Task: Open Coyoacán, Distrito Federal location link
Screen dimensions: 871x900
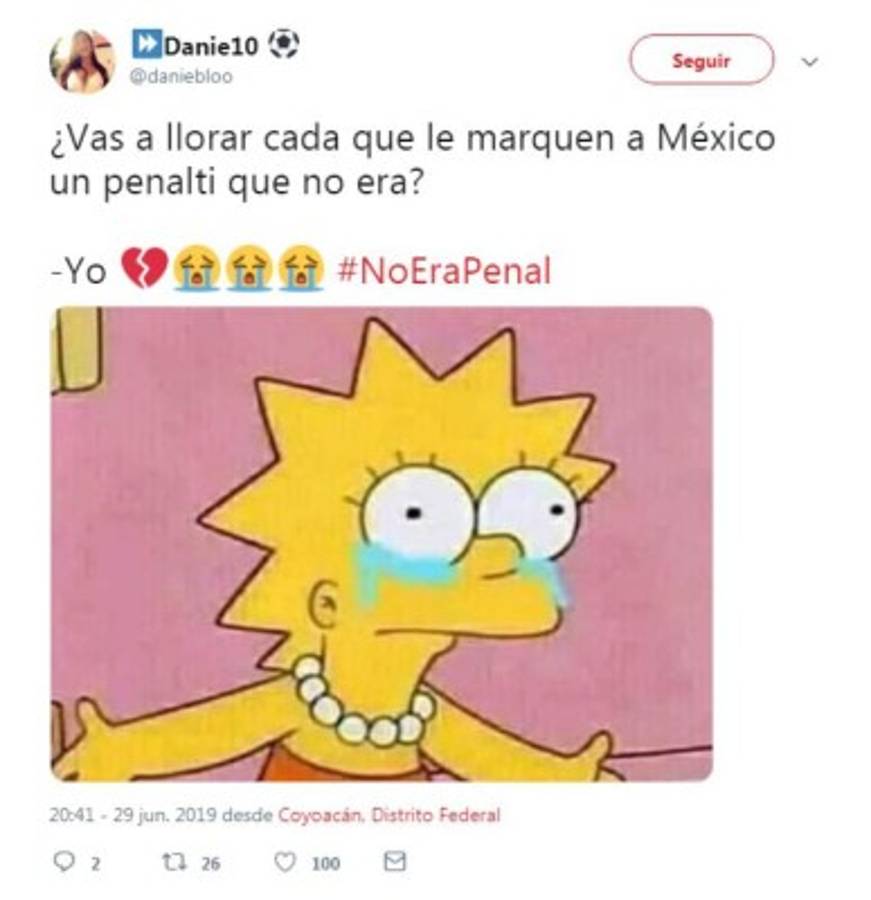Action: point(389,814)
